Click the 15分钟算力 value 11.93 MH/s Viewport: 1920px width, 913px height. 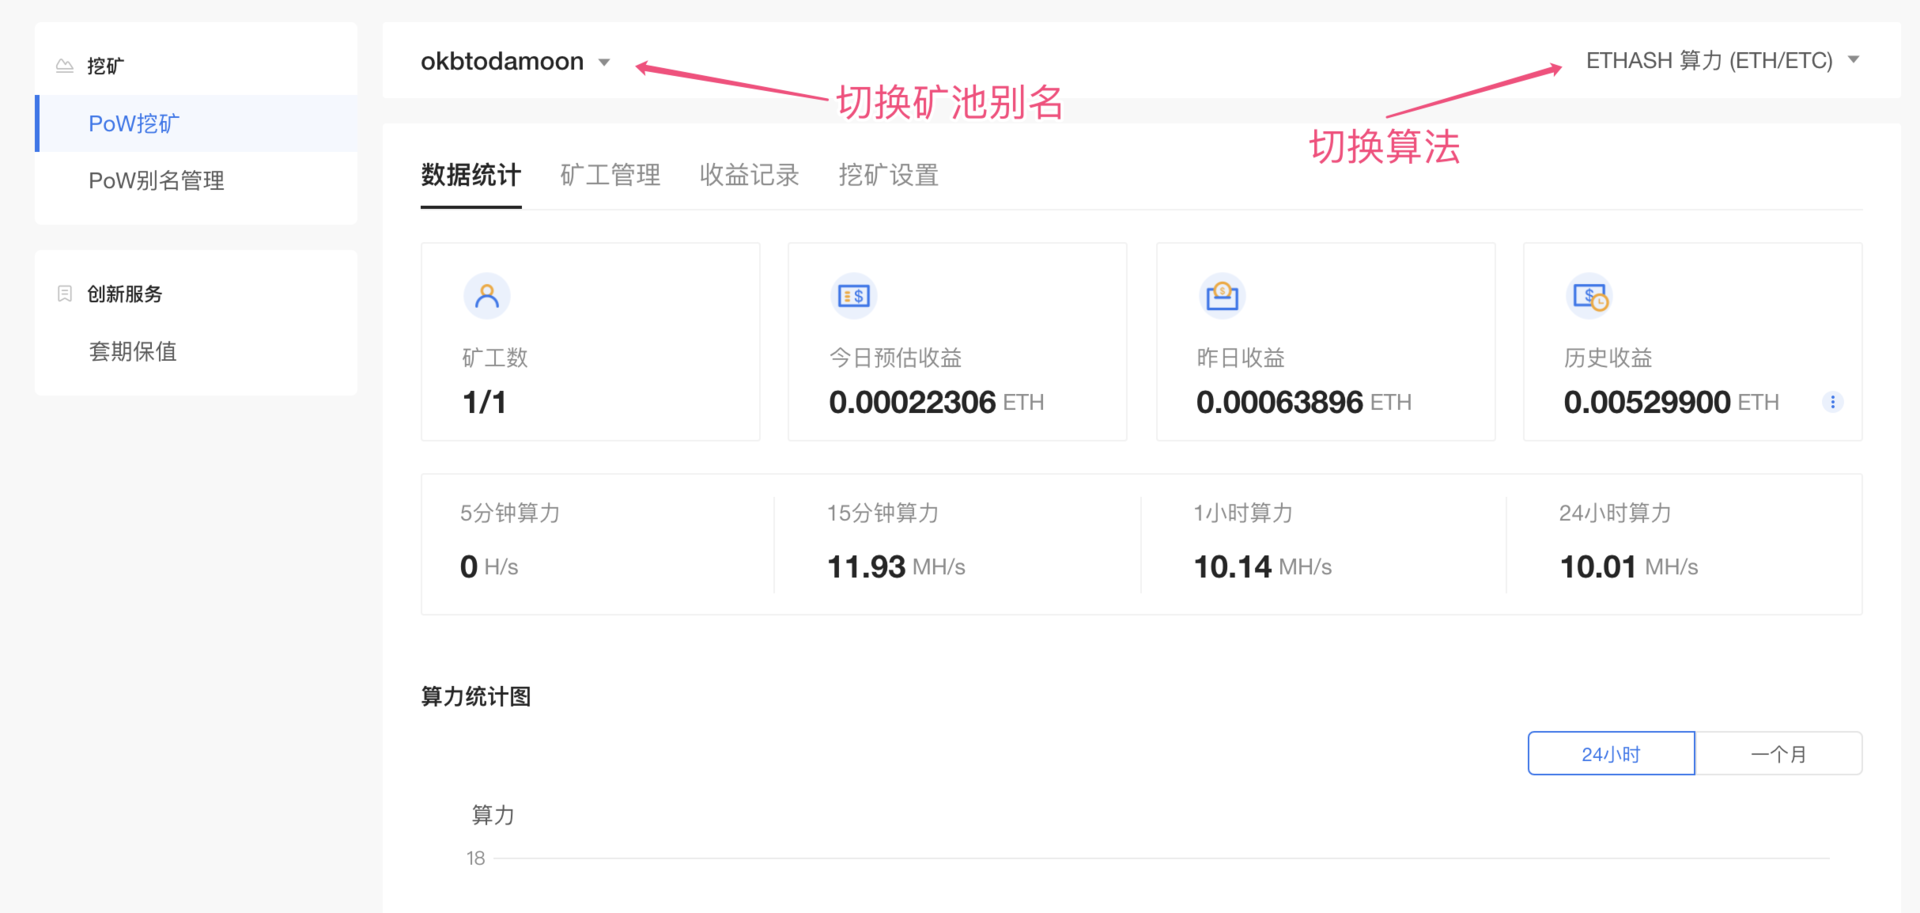pos(896,567)
